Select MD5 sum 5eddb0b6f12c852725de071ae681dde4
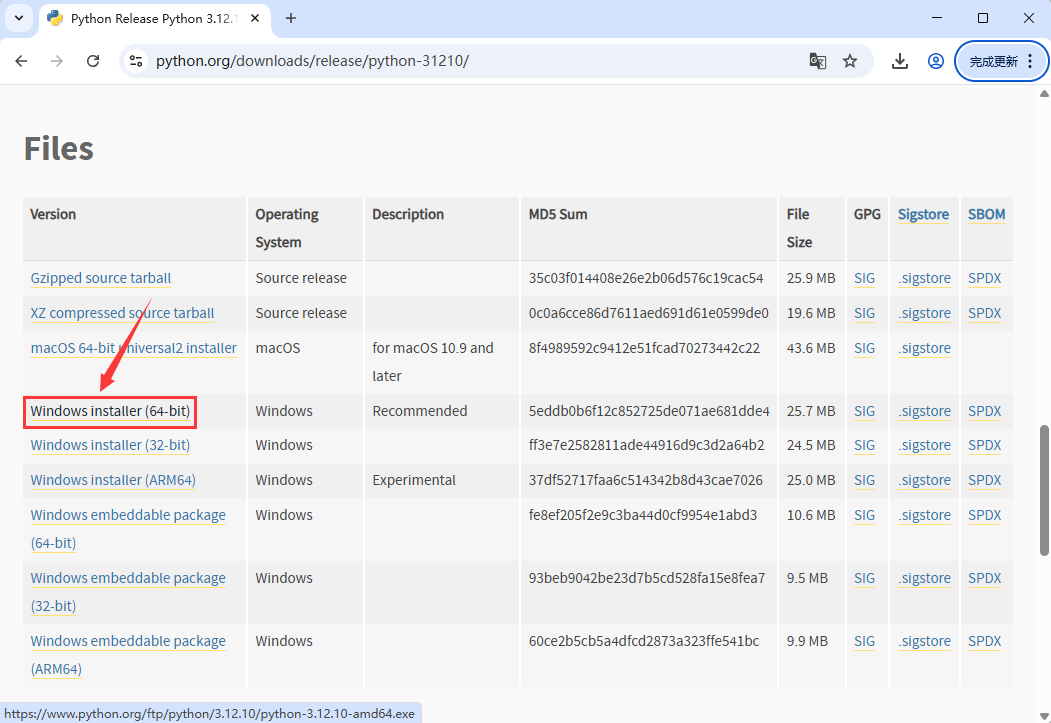 (649, 411)
